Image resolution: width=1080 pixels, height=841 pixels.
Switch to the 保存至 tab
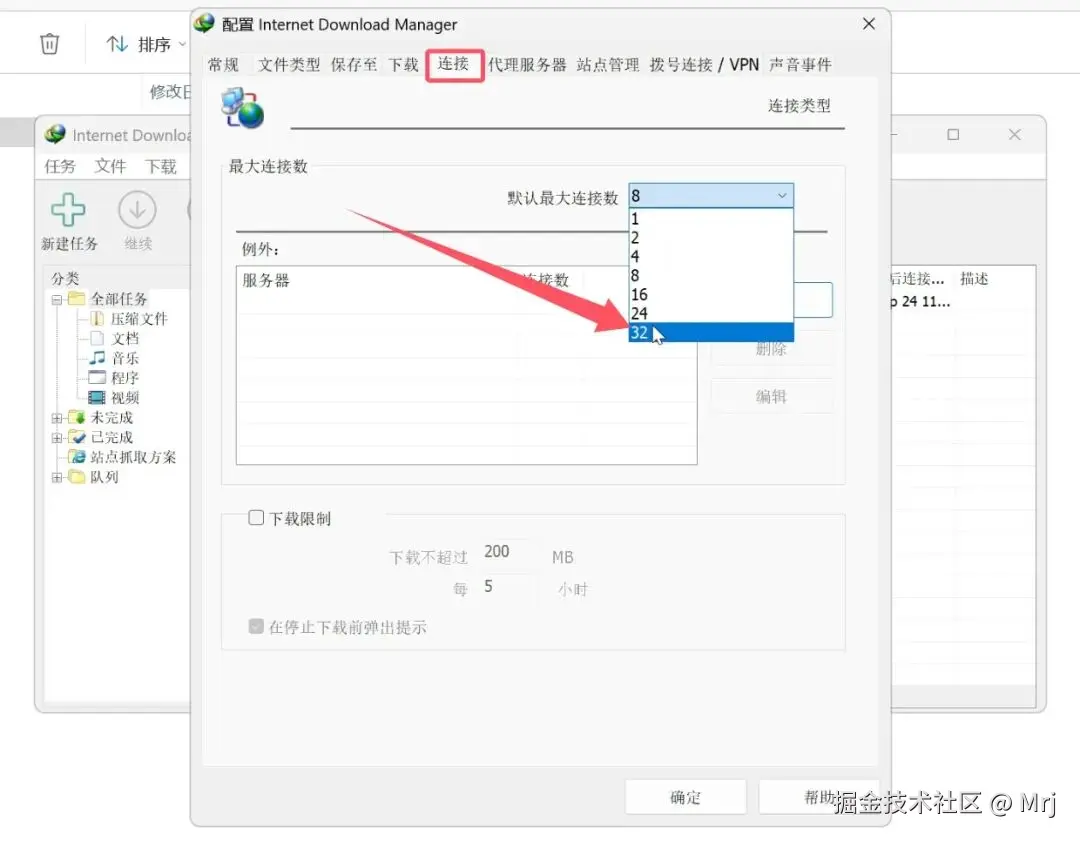click(x=354, y=65)
